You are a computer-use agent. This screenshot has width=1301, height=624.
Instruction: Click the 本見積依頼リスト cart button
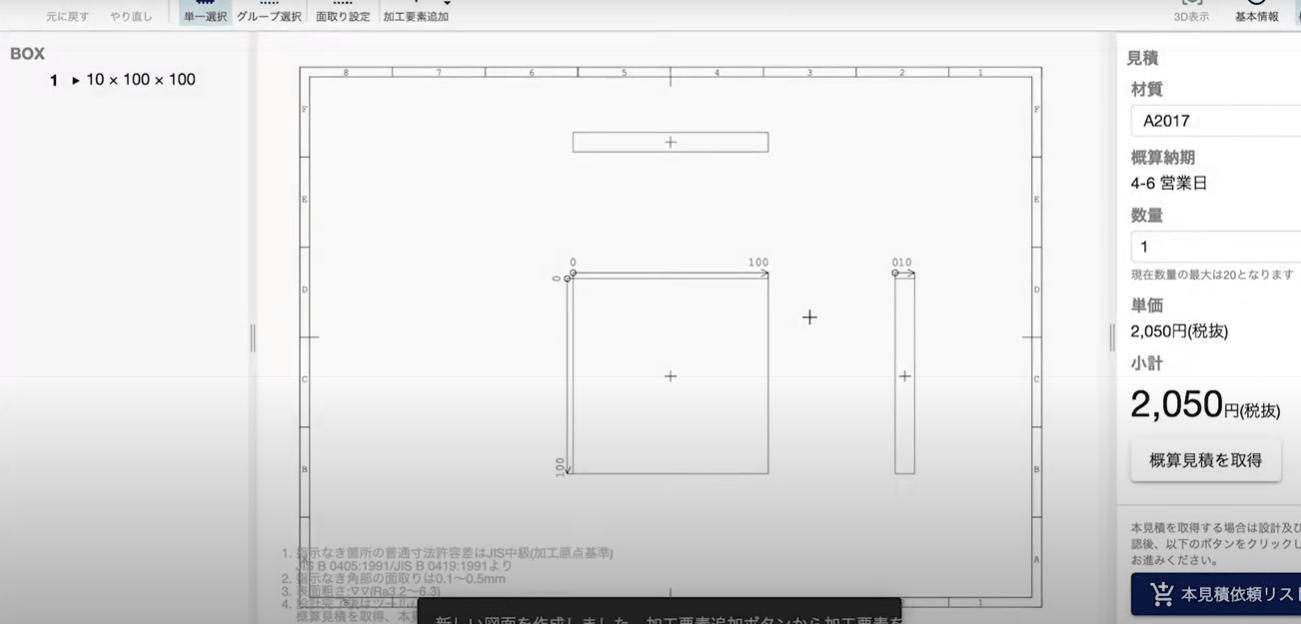(x=1216, y=594)
